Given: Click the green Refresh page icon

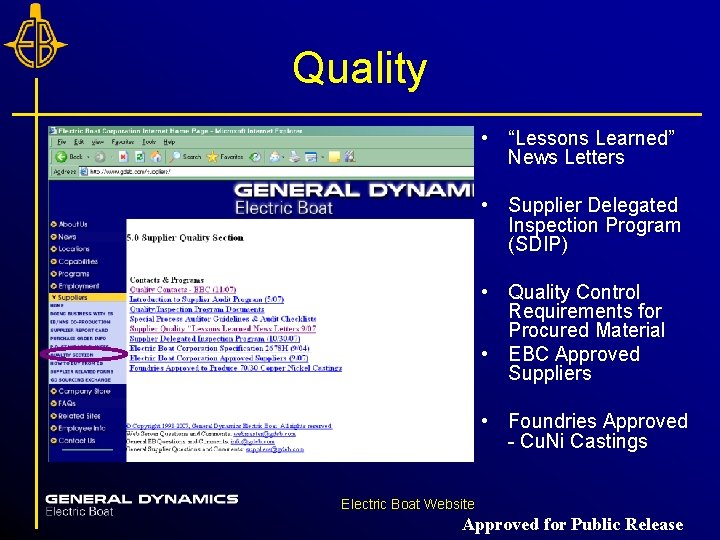Looking at the screenshot, I should pos(140,157).
